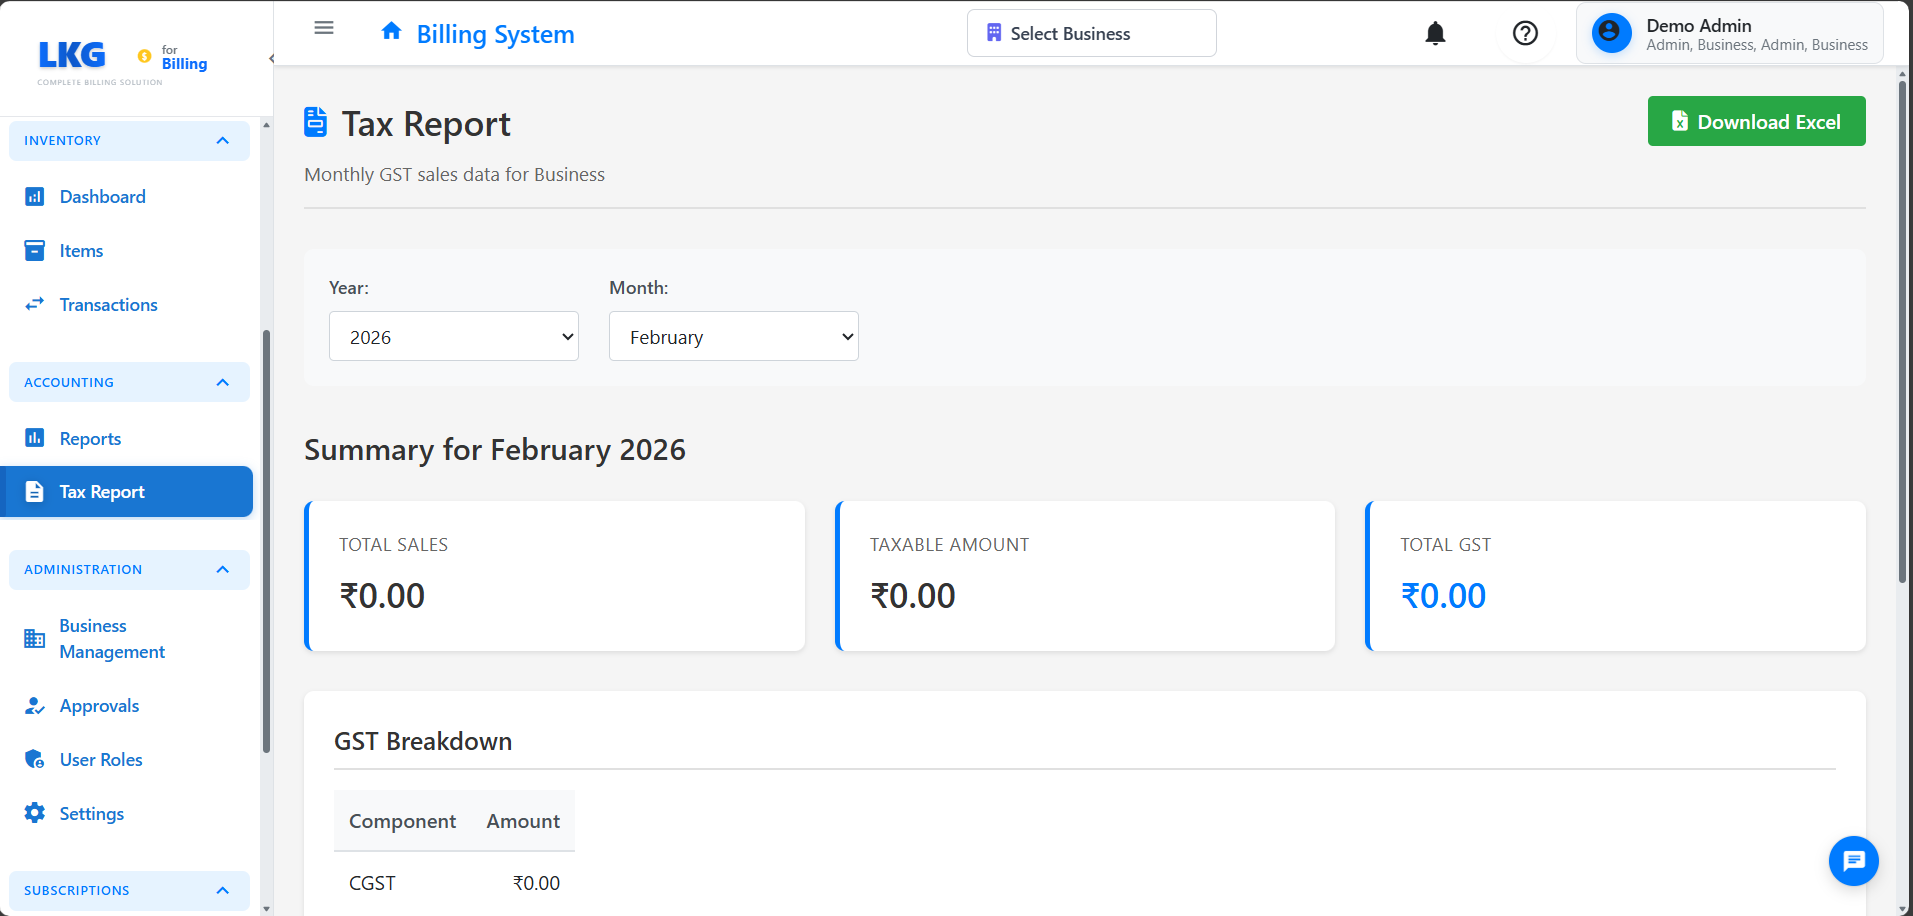The width and height of the screenshot is (1913, 916).
Task: Go to Transactions in the sidebar
Action: pos(108,305)
